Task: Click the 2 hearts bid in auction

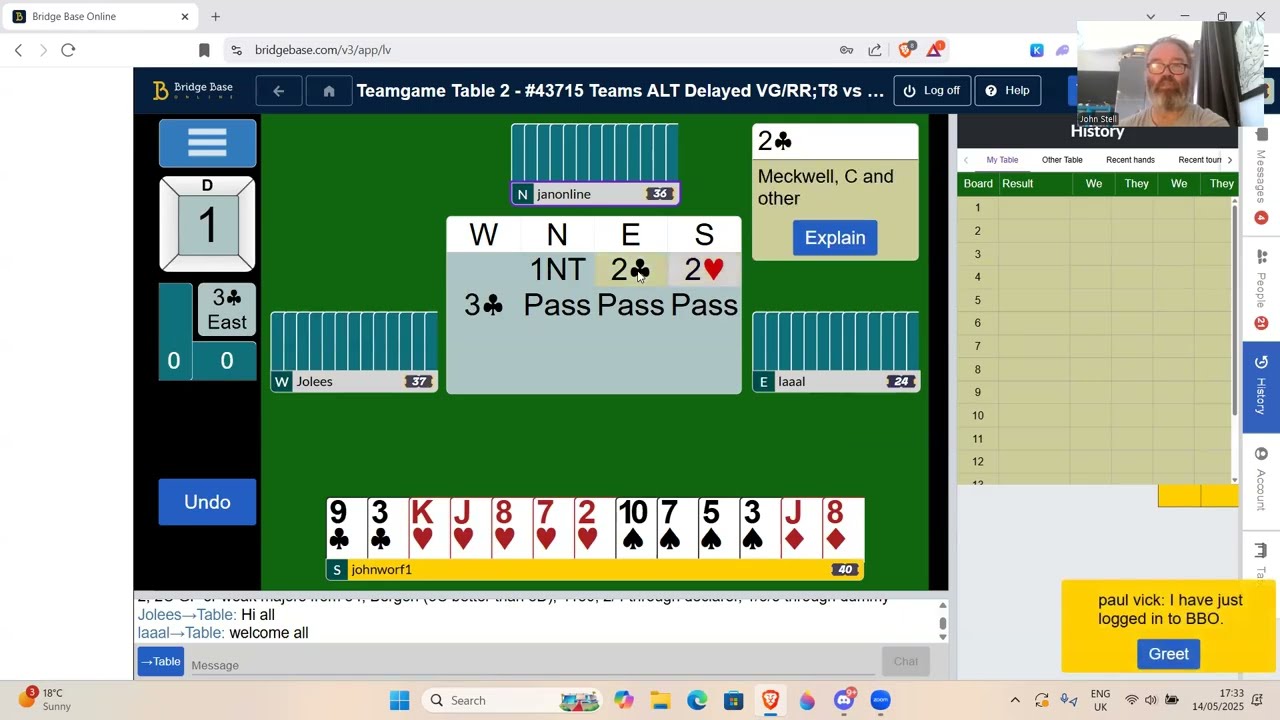Action: (704, 270)
